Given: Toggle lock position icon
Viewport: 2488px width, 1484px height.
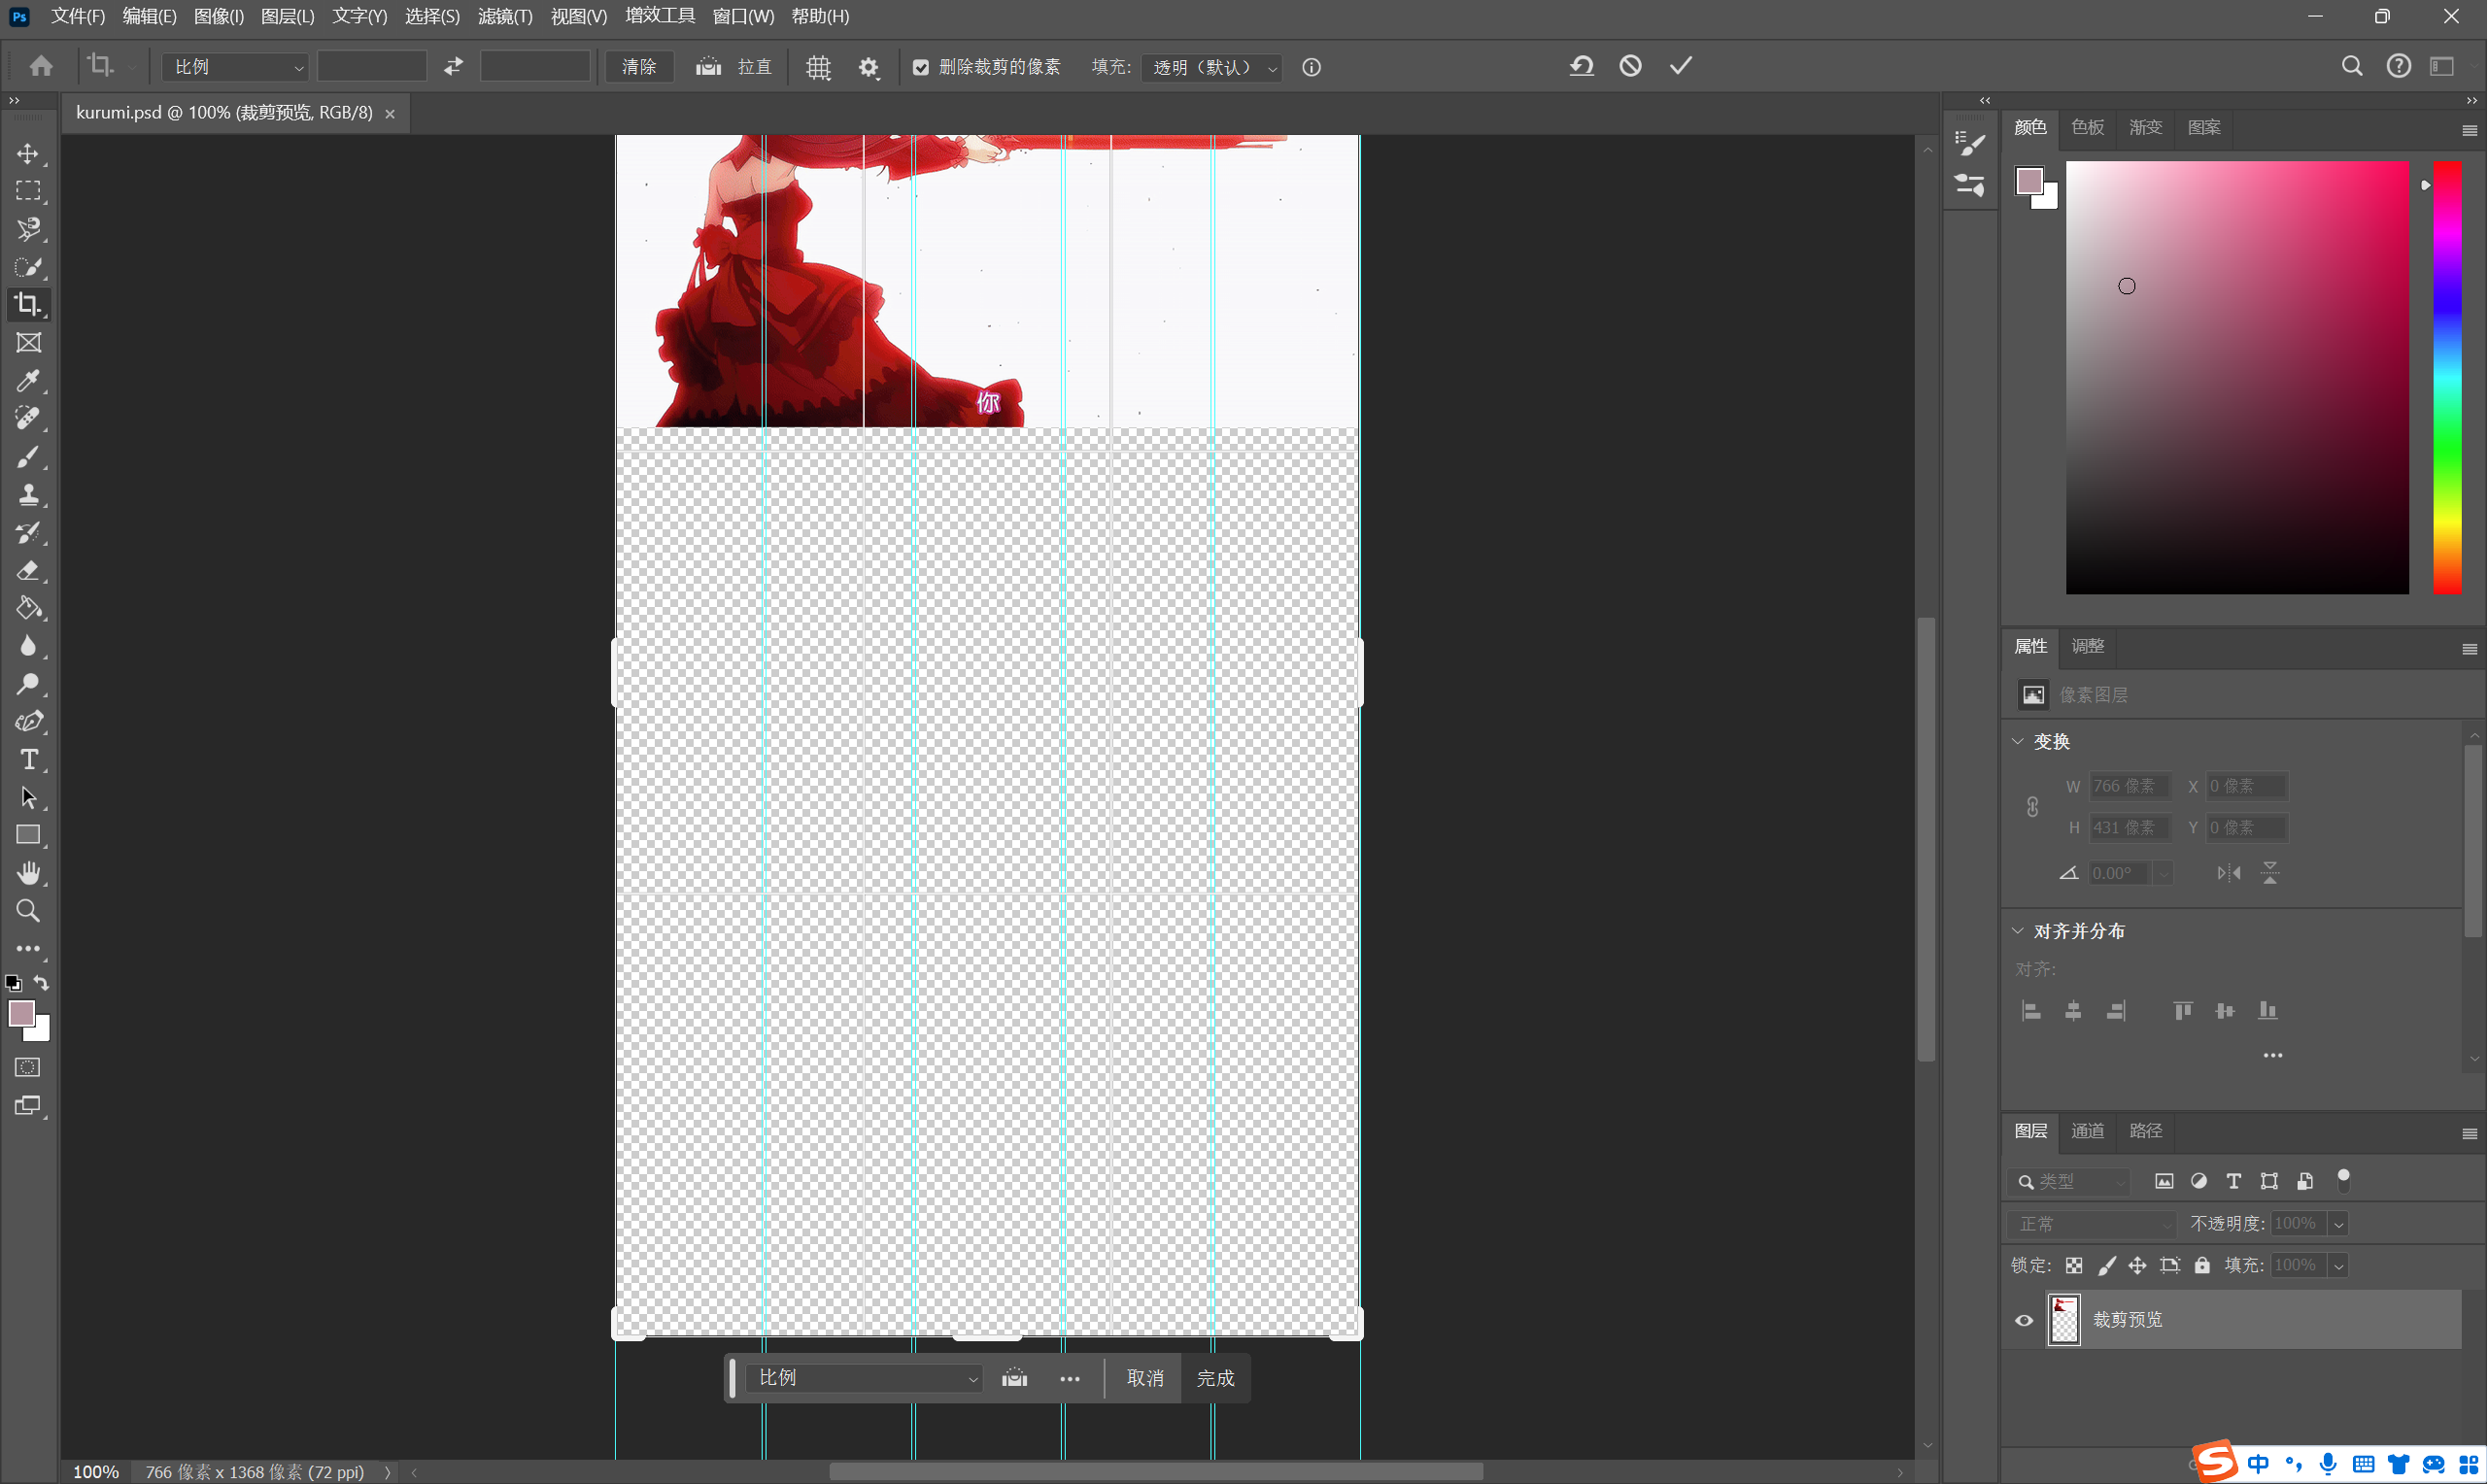Looking at the screenshot, I should [2138, 1266].
